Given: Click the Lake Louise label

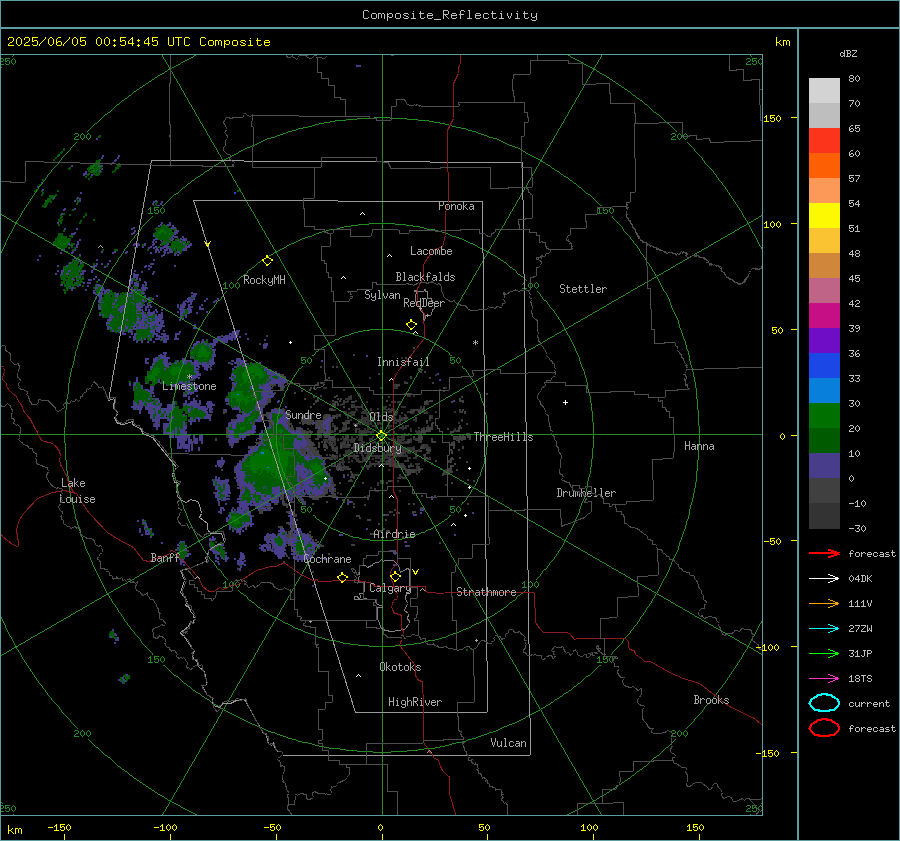Looking at the screenshot, I should point(77,491).
